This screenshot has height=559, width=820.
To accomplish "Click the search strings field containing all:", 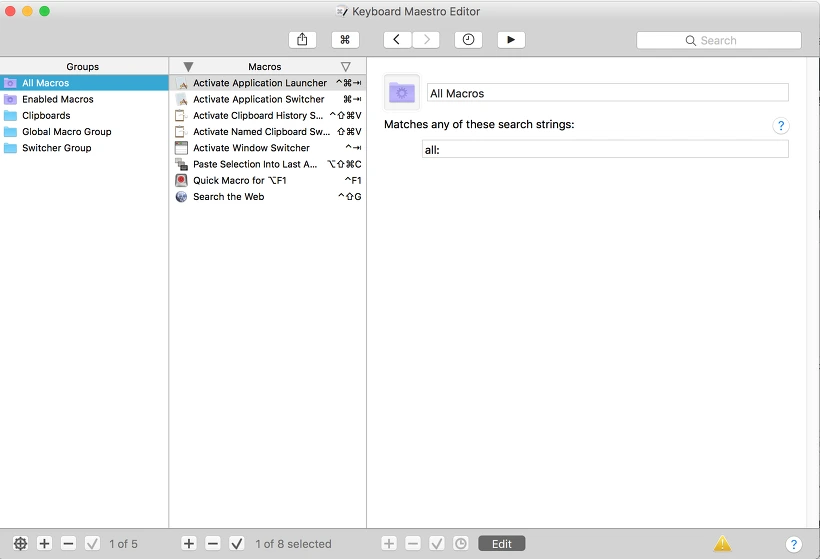I will (605, 150).
